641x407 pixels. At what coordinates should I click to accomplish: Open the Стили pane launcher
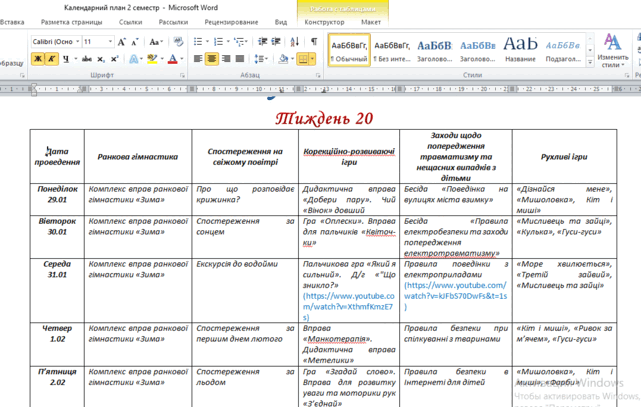pos(627,75)
